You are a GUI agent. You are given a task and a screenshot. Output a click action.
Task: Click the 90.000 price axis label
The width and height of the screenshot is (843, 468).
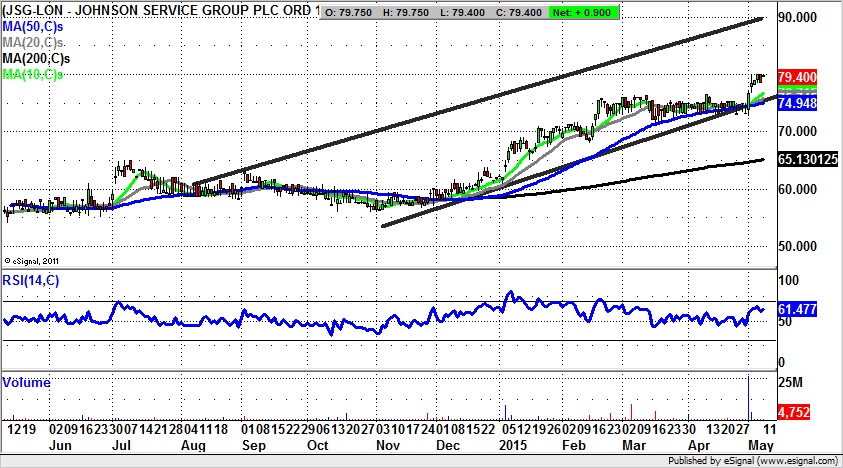801,18
